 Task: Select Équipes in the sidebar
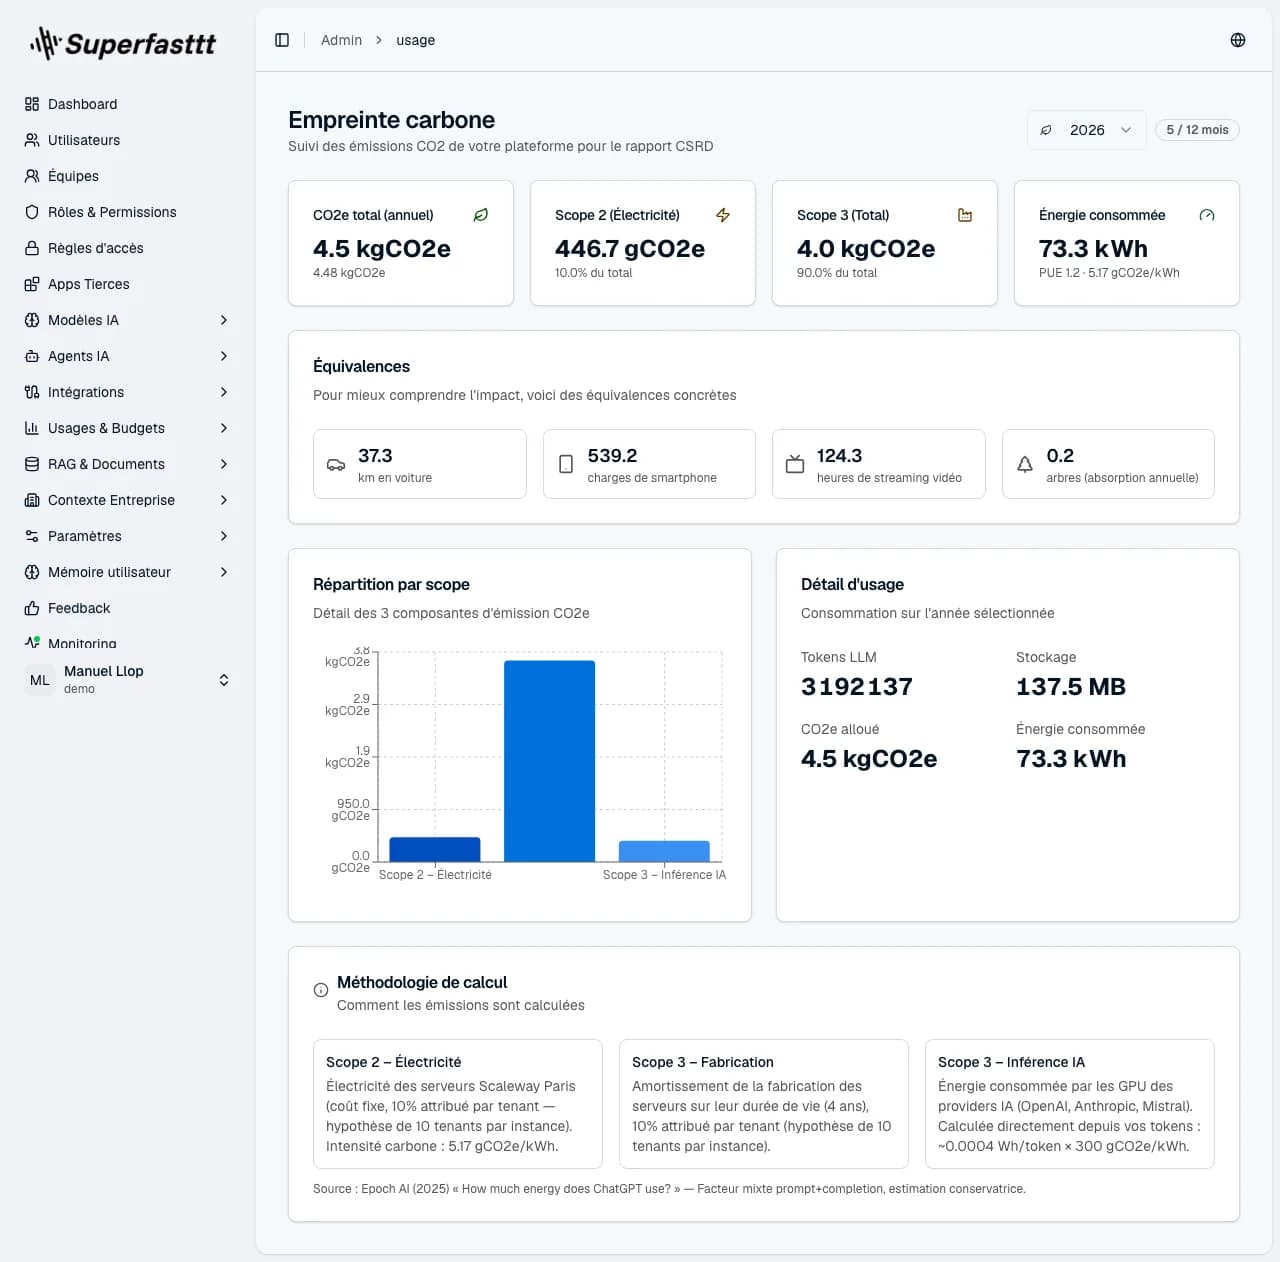(128, 176)
